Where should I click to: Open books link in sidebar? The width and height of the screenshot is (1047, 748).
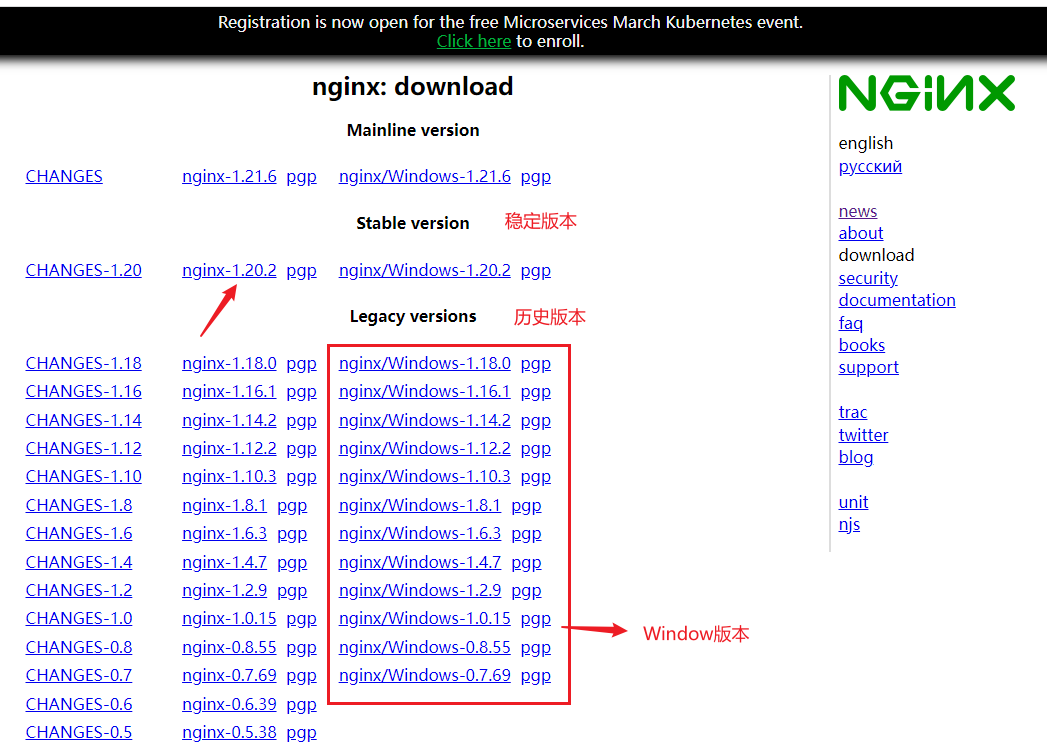point(861,345)
